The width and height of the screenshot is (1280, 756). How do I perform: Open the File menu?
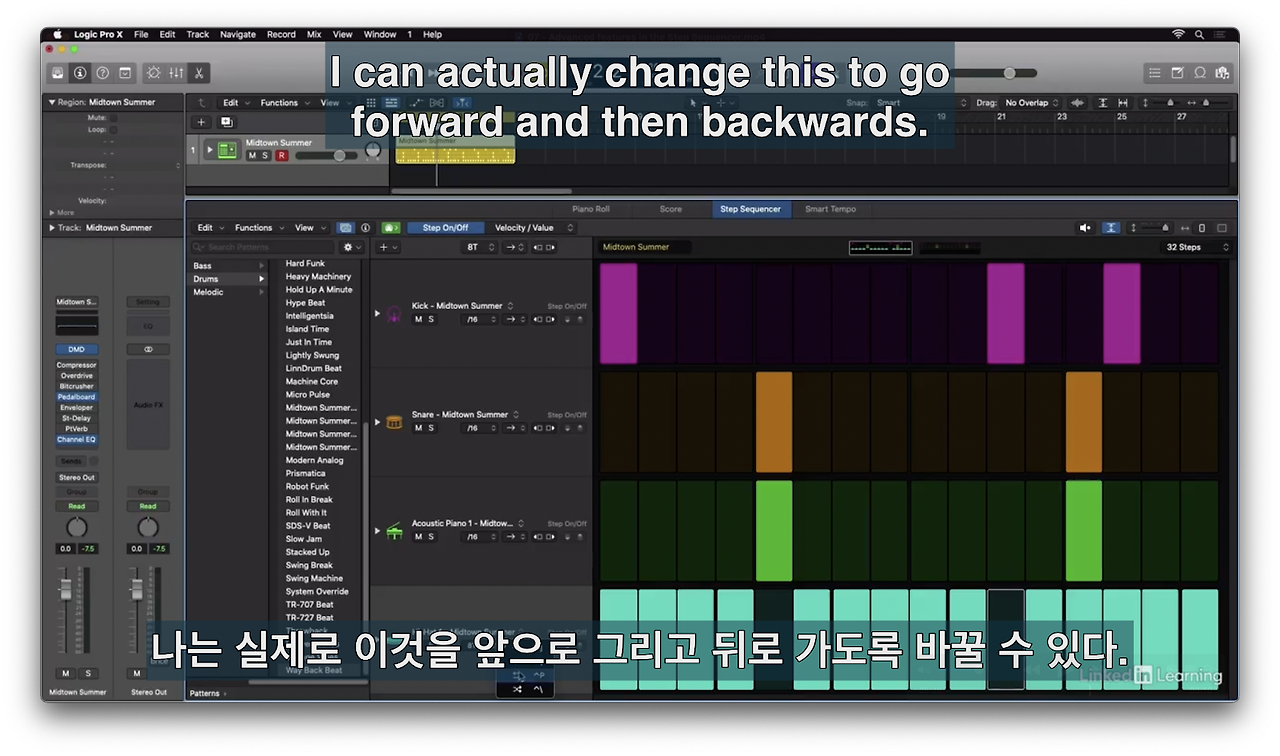(141, 34)
